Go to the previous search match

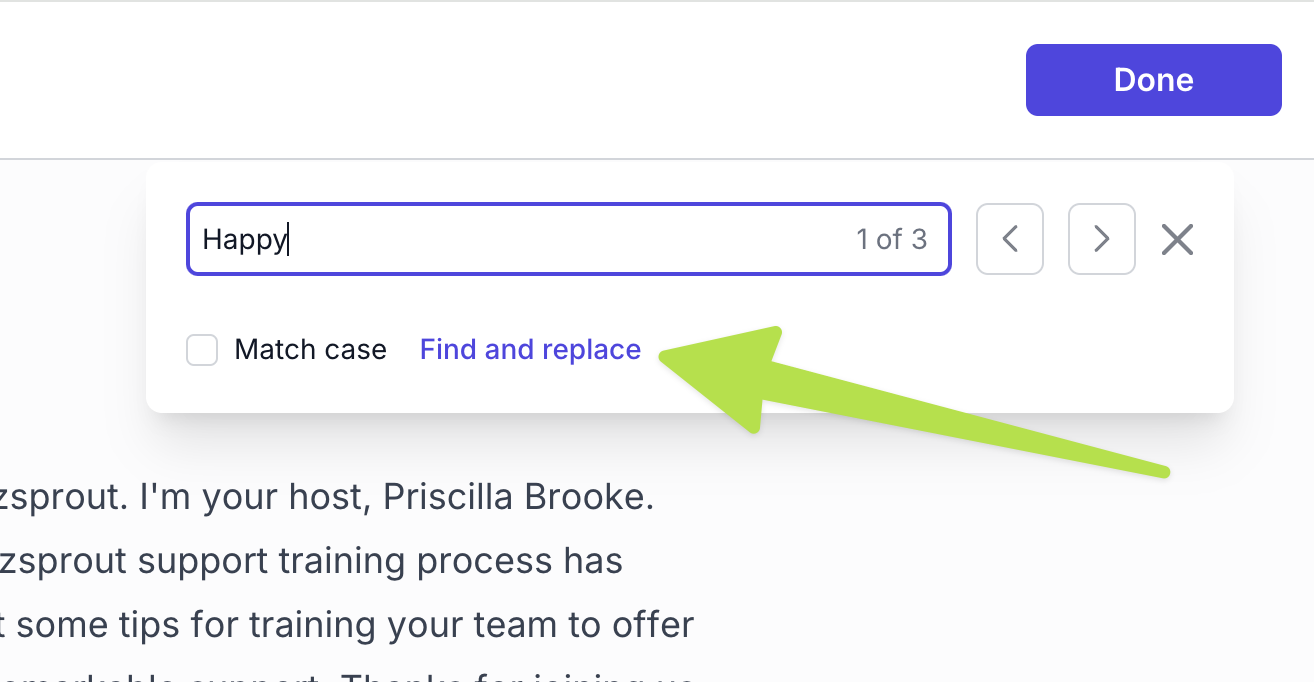pyautogui.click(x=1010, y=239)
